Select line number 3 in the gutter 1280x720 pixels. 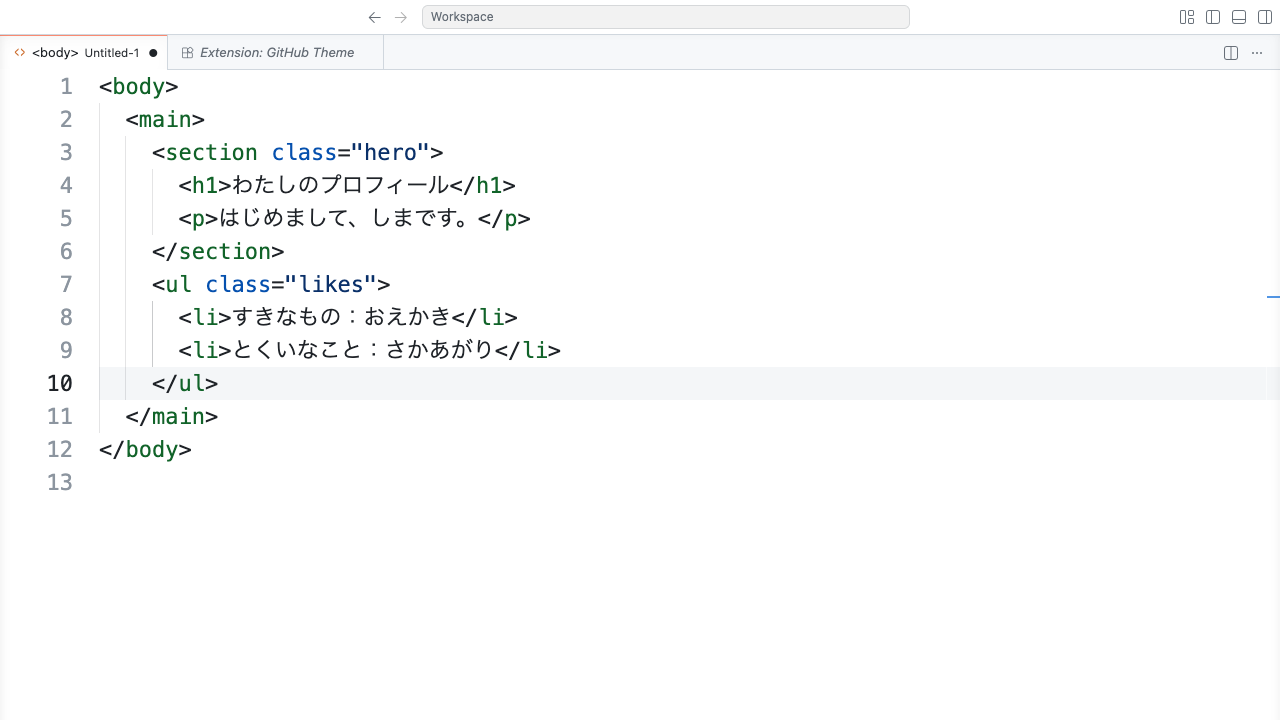[x=66, y=153]
